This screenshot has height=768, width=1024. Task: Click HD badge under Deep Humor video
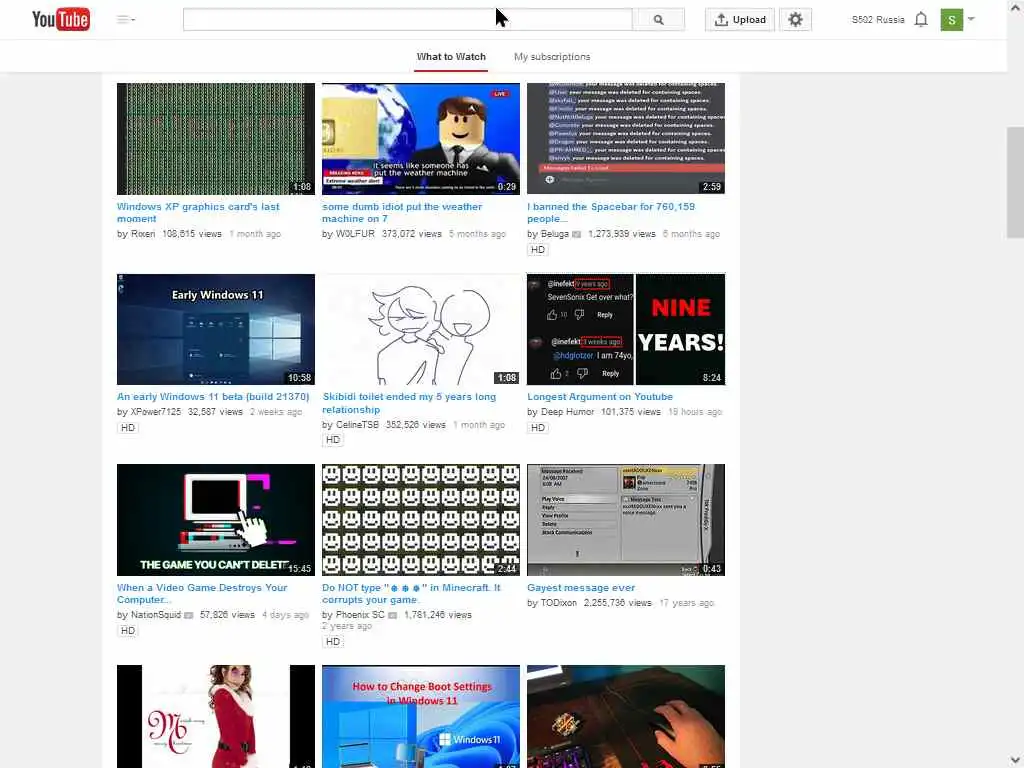537,428
